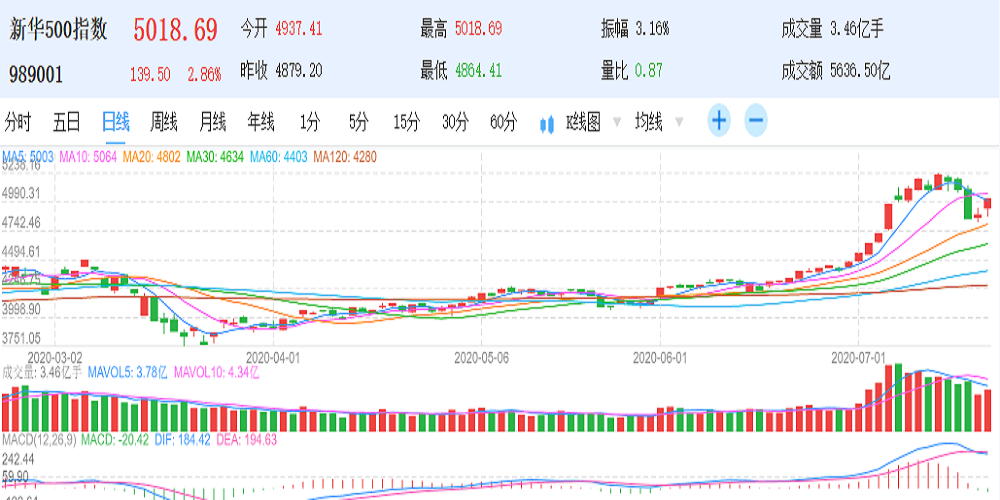Select the 五日 chart tab
The width and height of the screenshot is (1000, 500).
coord(67,123)
